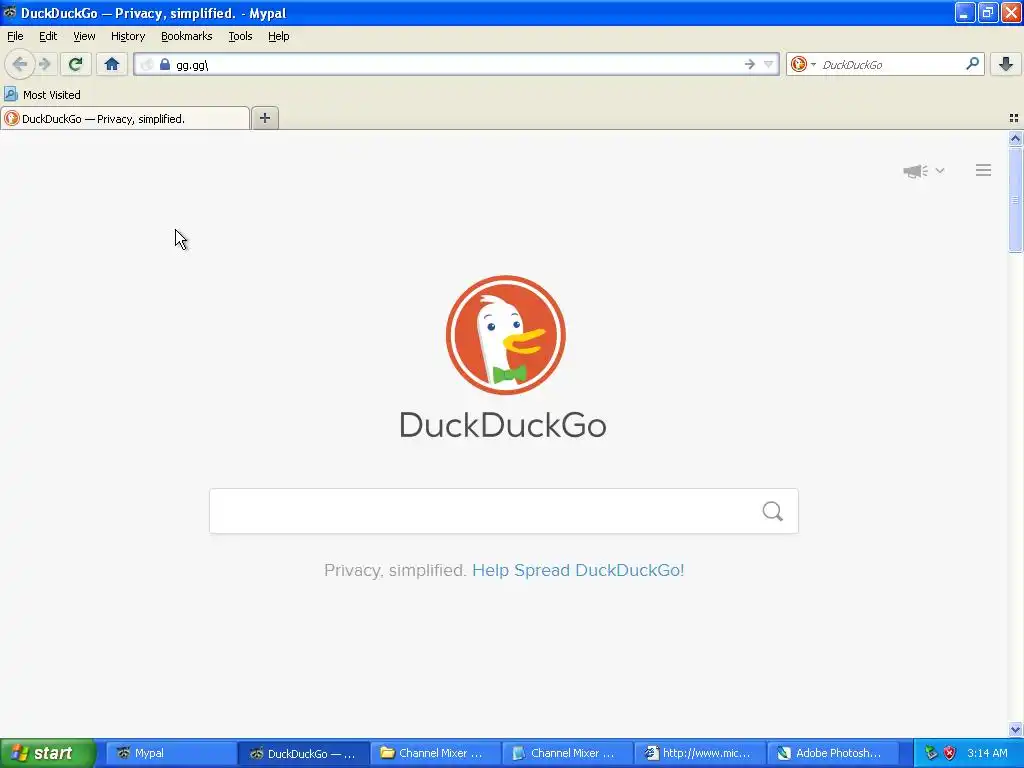
Task: Click the Go arrow in address bar
Action: (x=749, y=64)
